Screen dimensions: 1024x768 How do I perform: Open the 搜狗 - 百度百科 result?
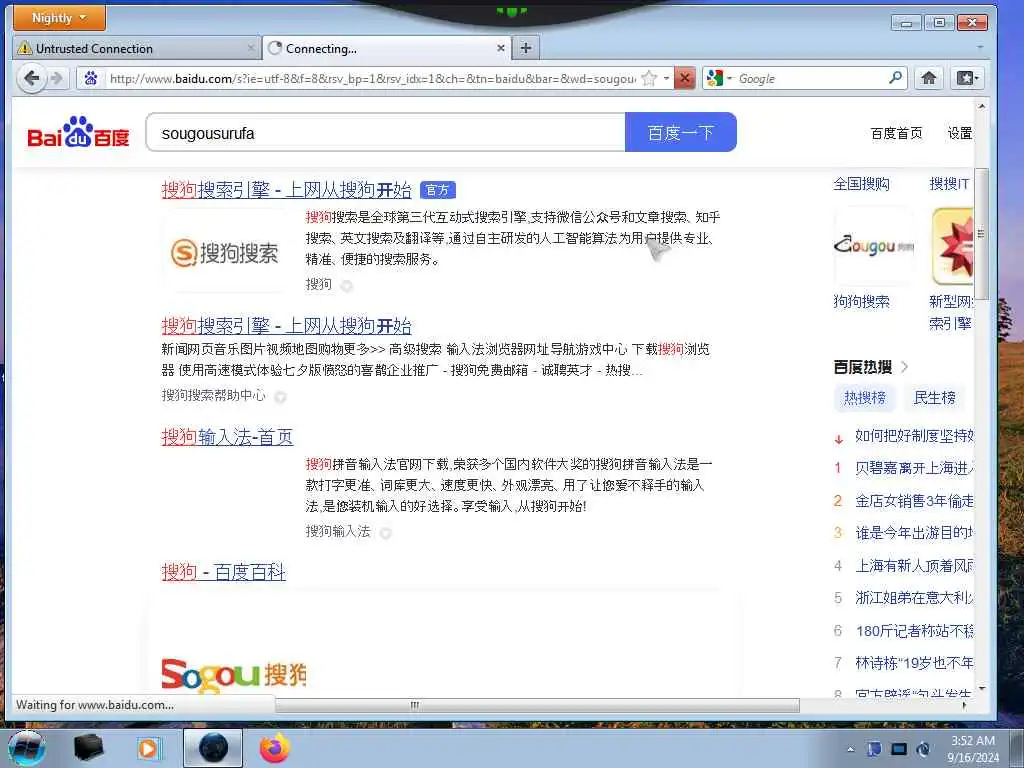pyautogui.click(x=223, y=572)
